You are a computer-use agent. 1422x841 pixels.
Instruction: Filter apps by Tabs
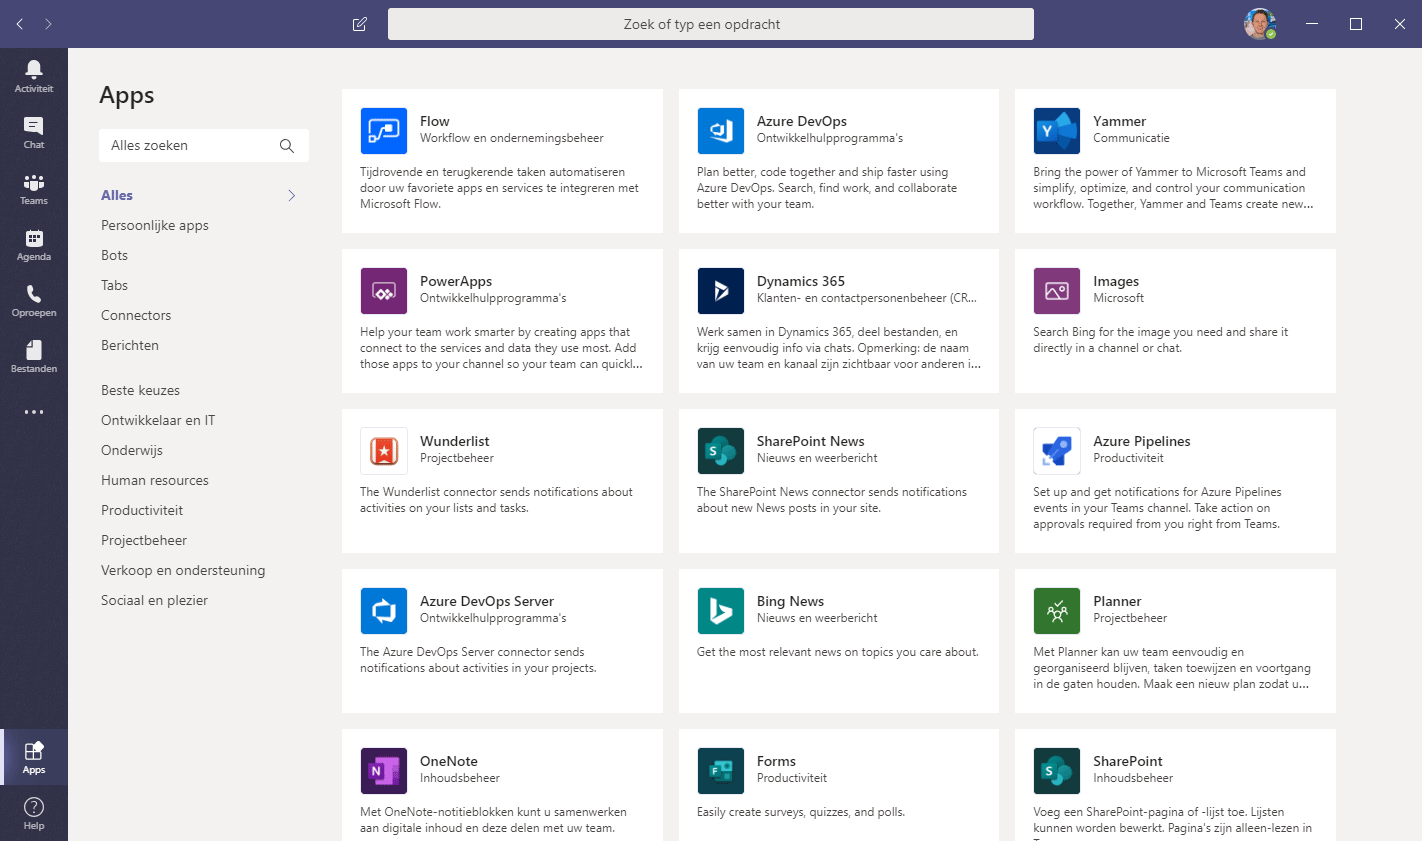tap(115, 285)
